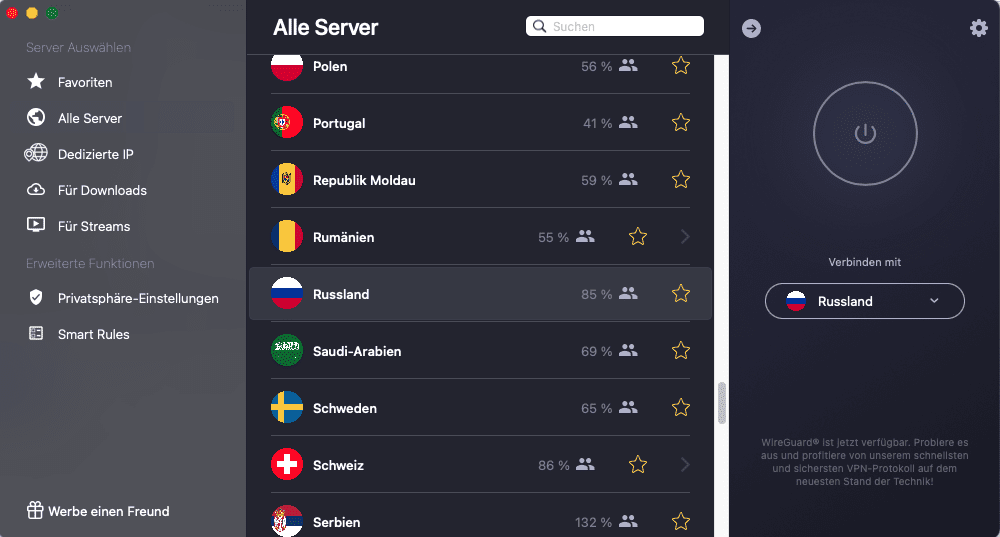
Task: Open the settings gear icon
Action: [x=978, y=28]
